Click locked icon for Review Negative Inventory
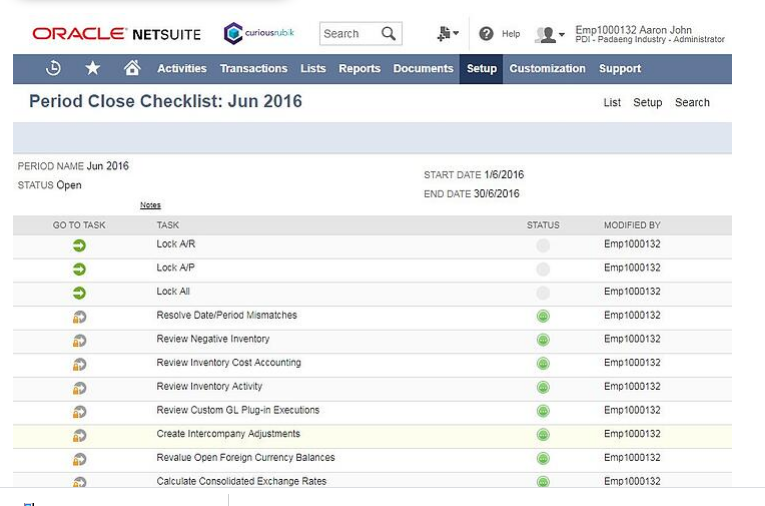The height and width of the screenshot is (506, 765). pyautogui.click(x=79, y=341)
